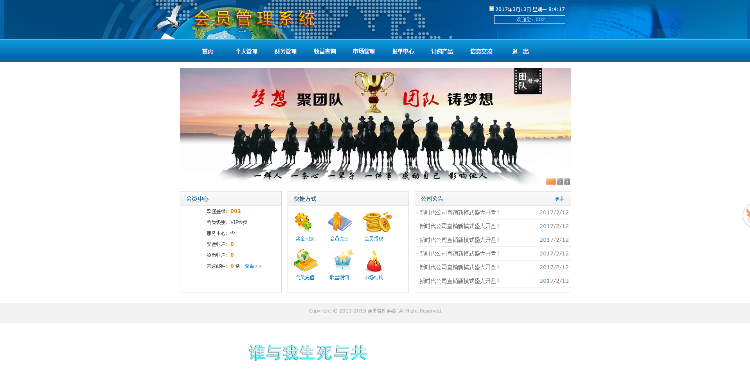The height and width of the screenshot is (372, 750).
Task: Click the floating orange widget at right edge
Action: pos(746,215)
